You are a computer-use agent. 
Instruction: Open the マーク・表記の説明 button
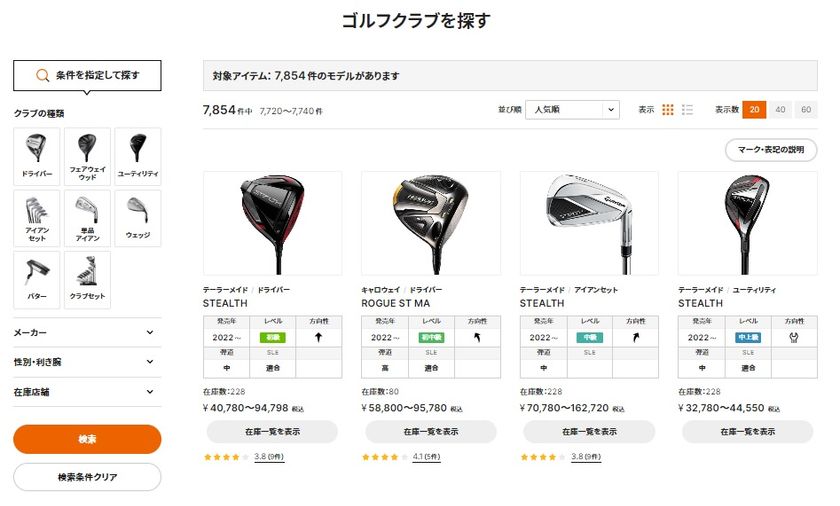[x=771, y=150]
